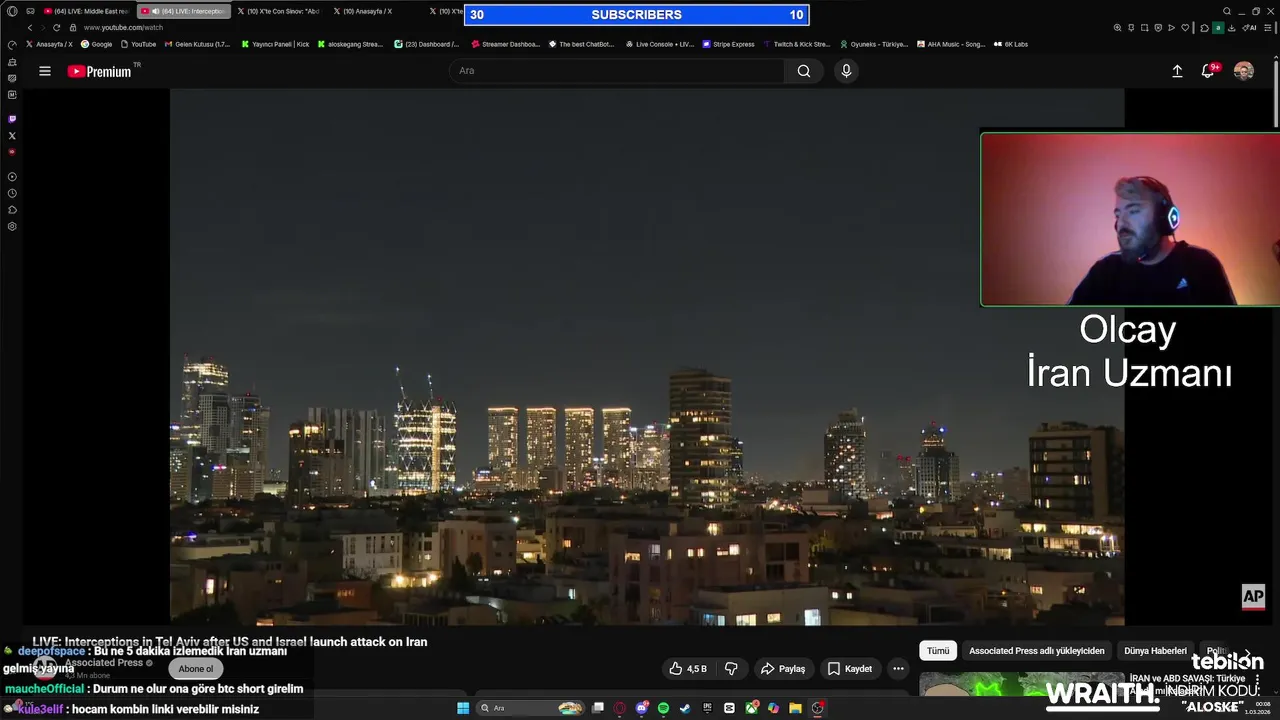Open File Explorer from the taskbar

(795, 708)
